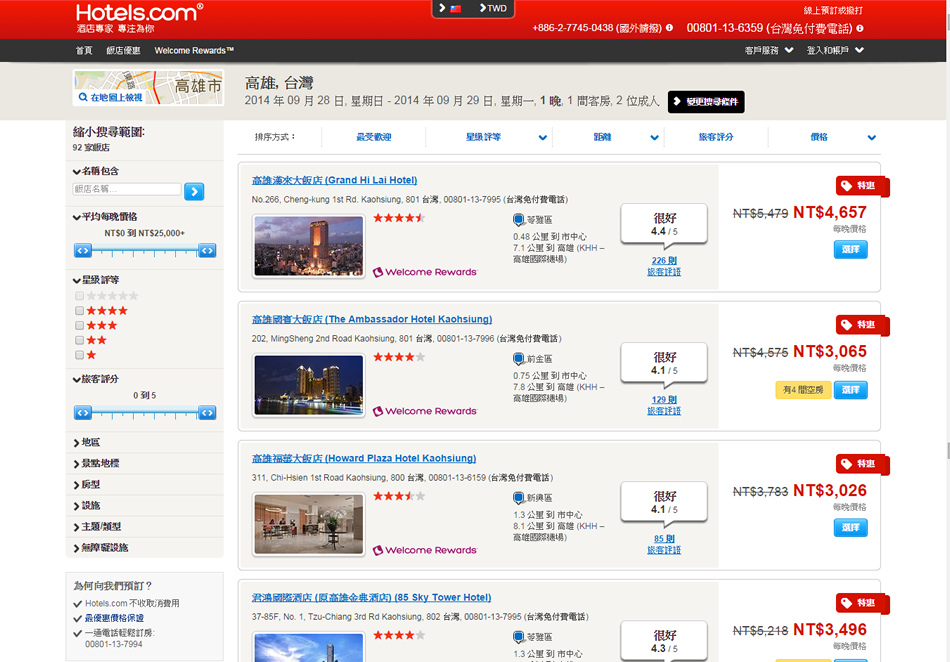Toggle the one-star rating checkbox
The height and width of the screenshot is (662, 950).
(79, 355)
